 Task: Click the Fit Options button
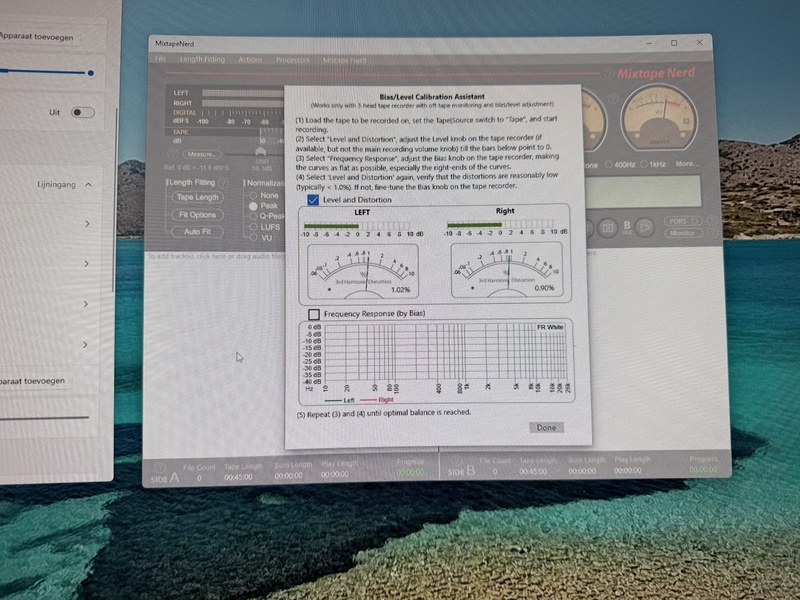coord(197,215)
